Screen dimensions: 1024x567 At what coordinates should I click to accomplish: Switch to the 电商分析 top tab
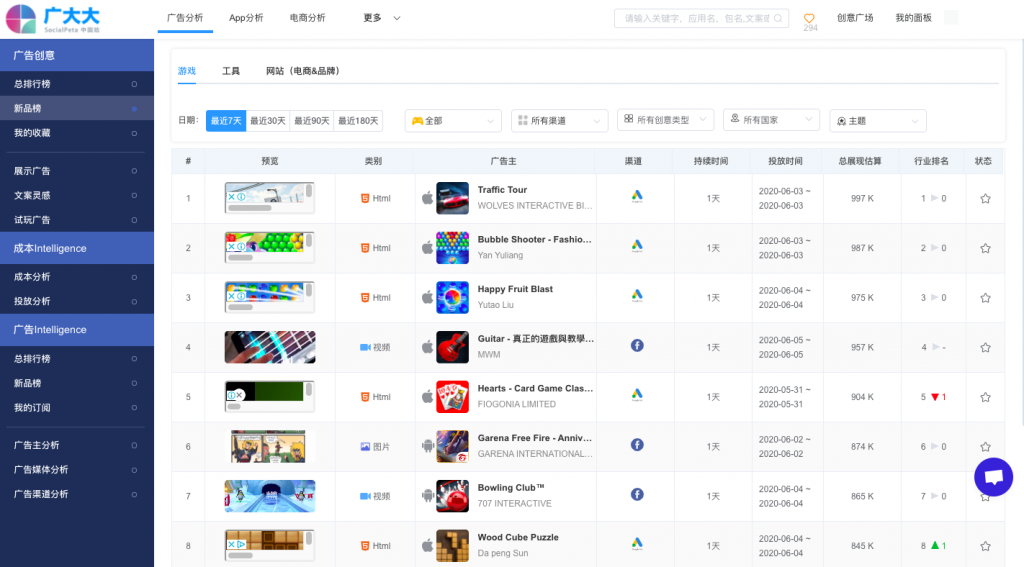click(308, 18)
